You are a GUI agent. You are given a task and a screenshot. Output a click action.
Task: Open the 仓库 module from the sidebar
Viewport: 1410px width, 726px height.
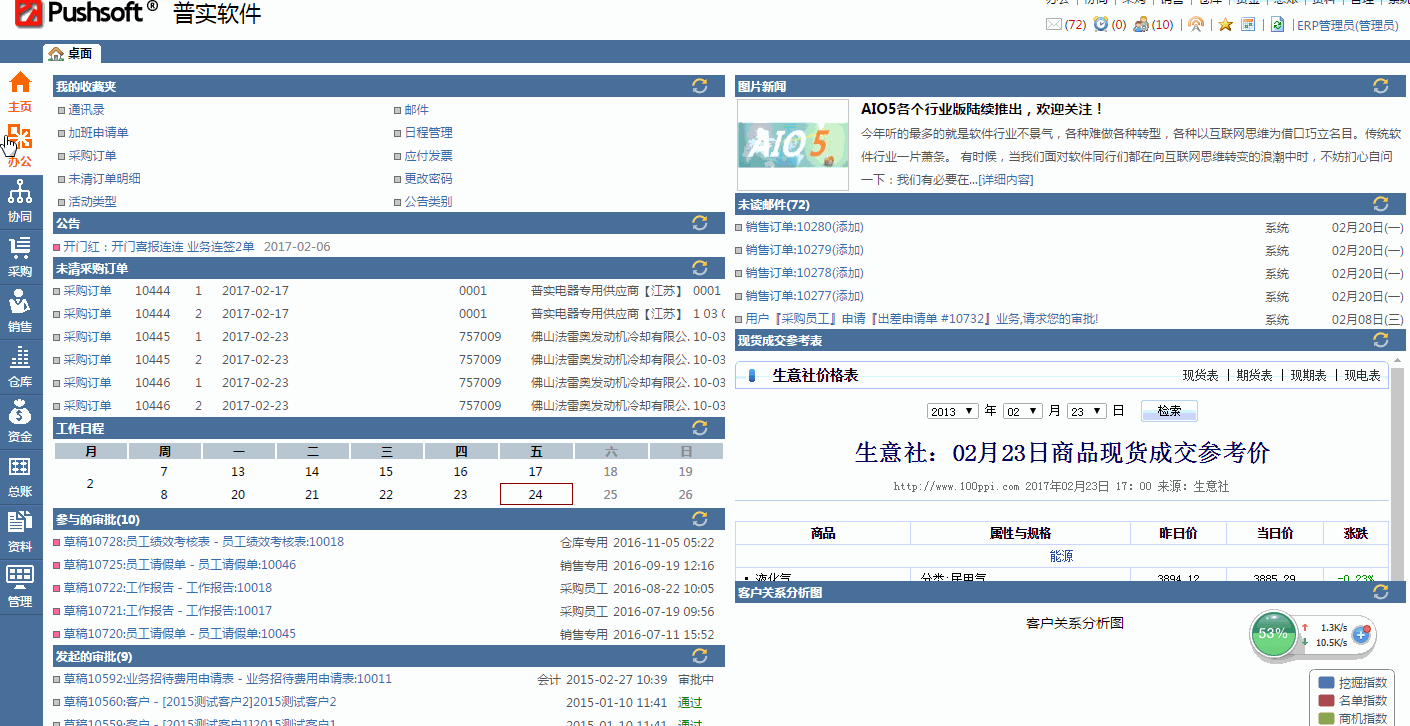[x=20, y=362]
